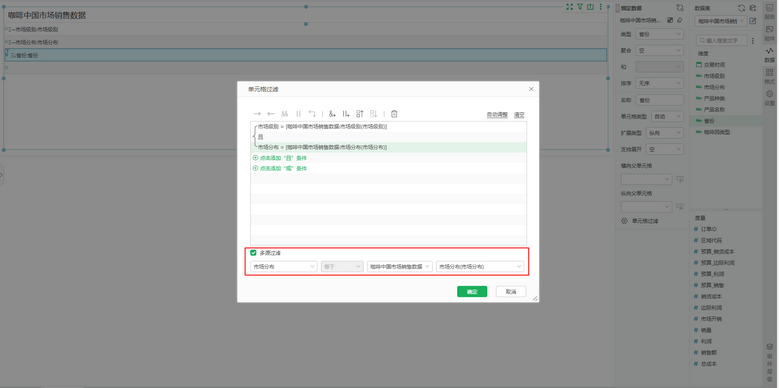Click the delete condition trash icon
This screenshot has height=388, width=779.
(x=394, y=114)
